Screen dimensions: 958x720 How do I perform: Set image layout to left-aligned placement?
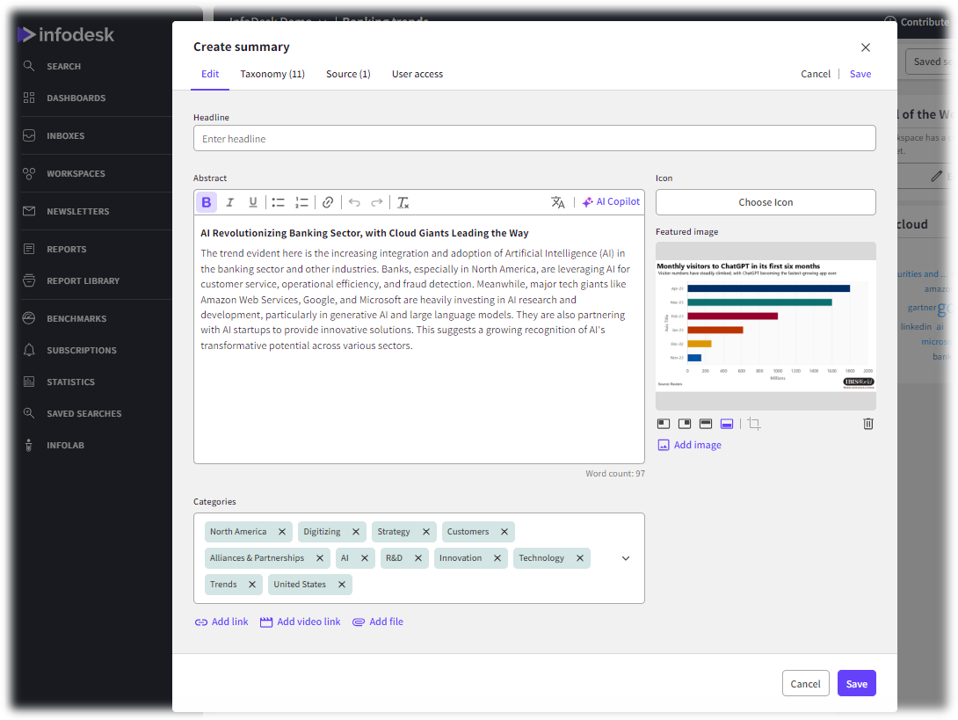tap(663, 423)
